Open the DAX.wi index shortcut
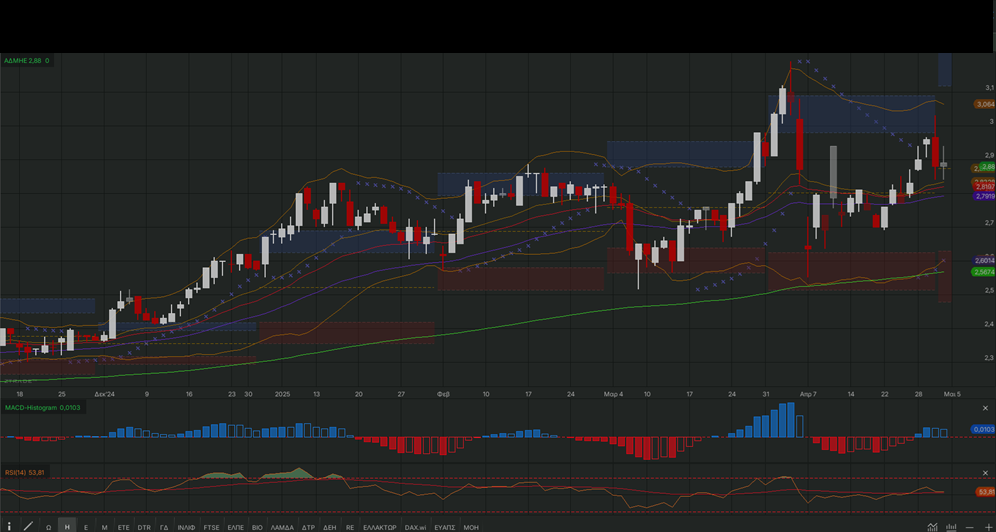 [415, 528]
